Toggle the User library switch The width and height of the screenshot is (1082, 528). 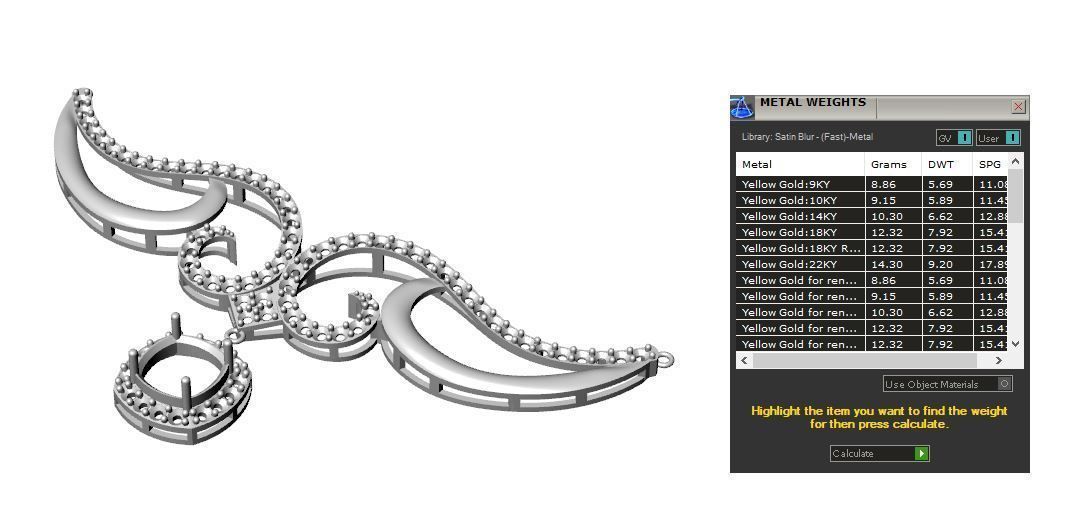998,138
